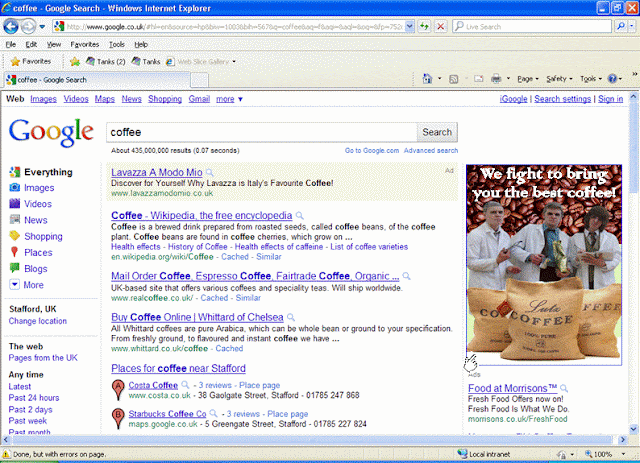640x463 pixels.
Task: Open the Help menu
Action: (141, 45)
